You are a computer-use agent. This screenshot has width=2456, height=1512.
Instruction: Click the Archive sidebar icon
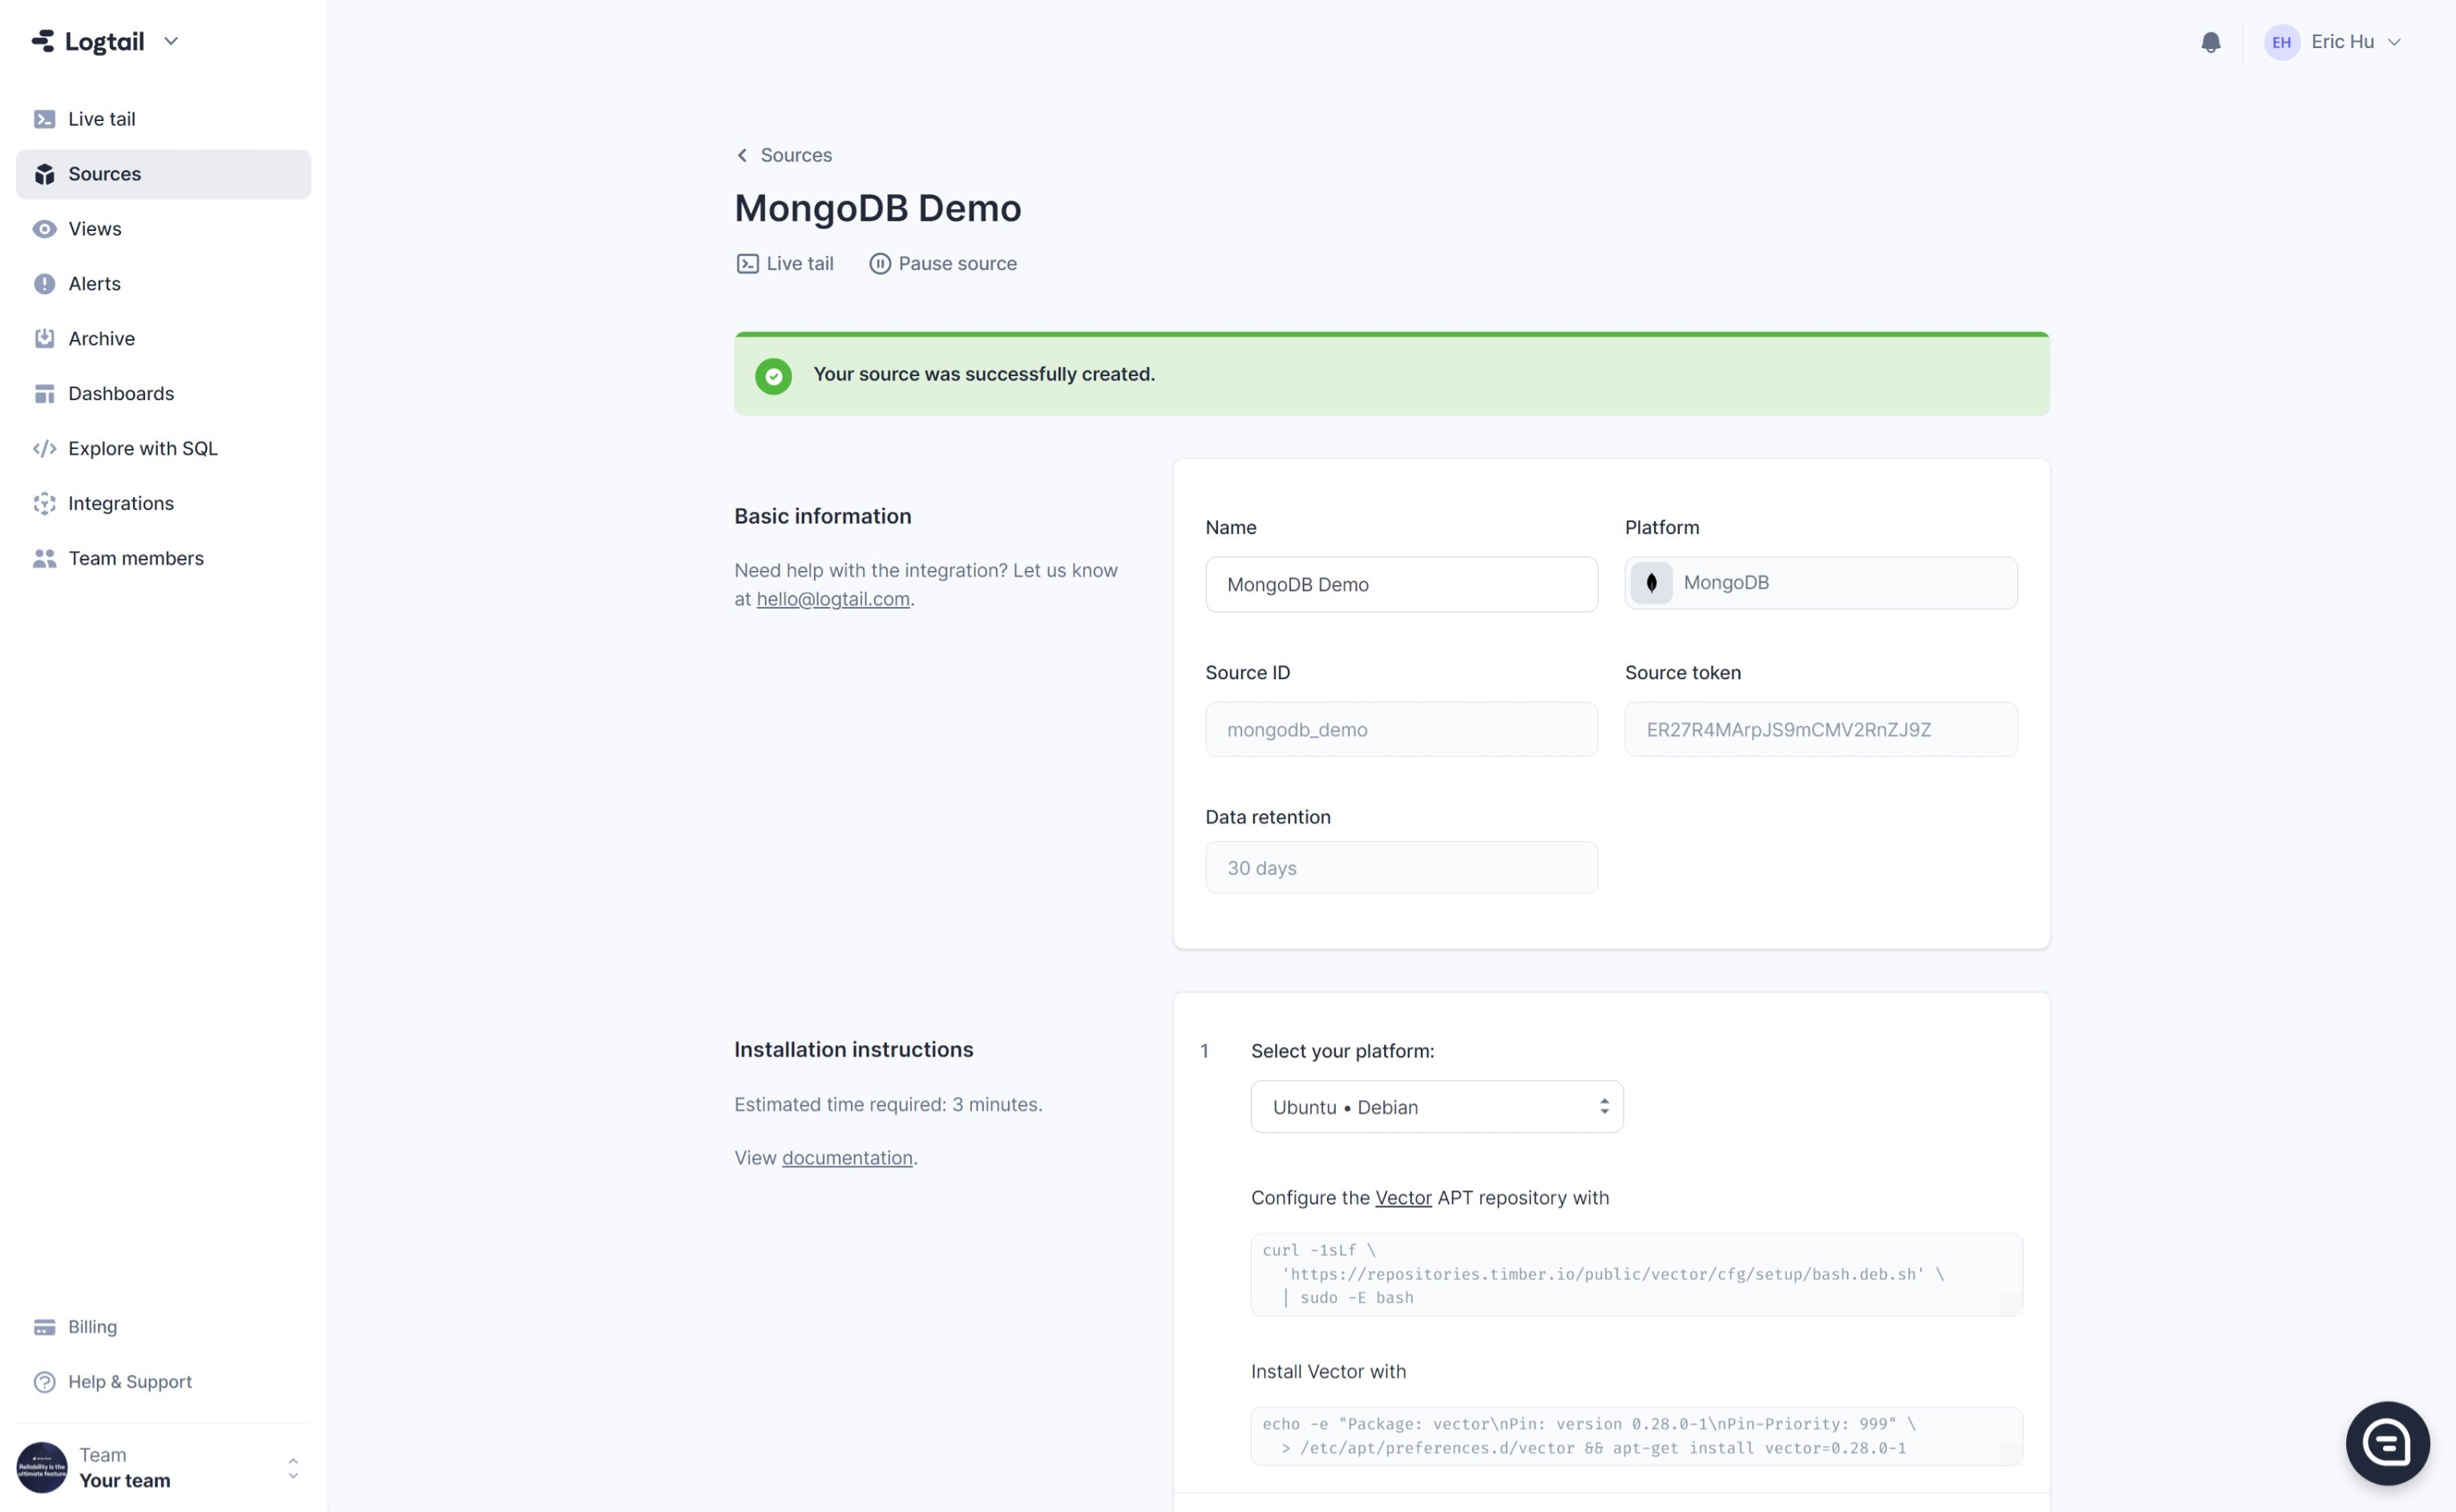(x=44, y=339)
